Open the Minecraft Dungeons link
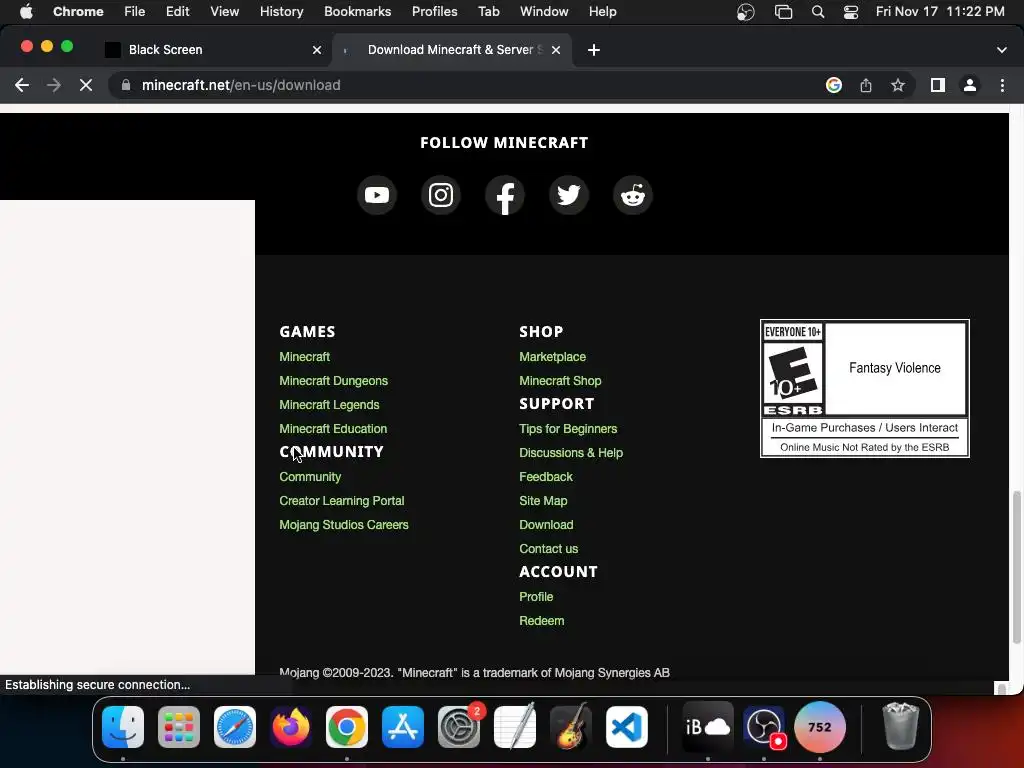The height and width of the screenshot is (768, 1024). point(333,381)
